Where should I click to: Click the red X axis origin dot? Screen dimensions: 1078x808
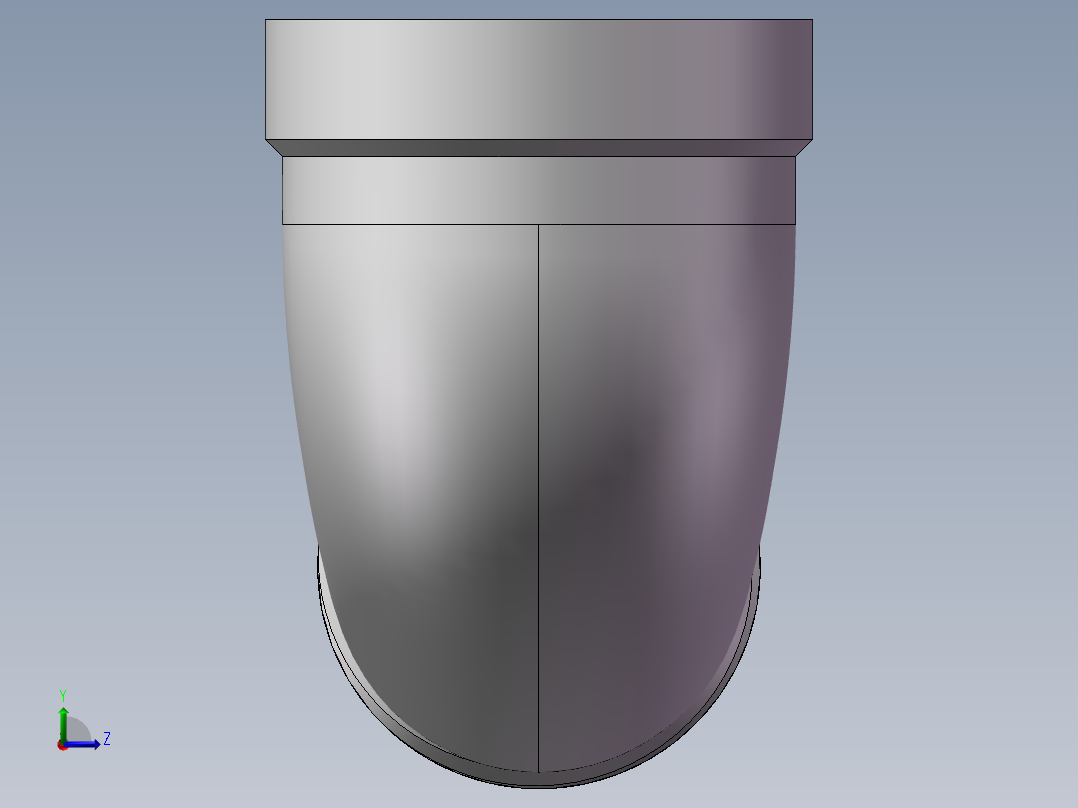tap(62, 745)
